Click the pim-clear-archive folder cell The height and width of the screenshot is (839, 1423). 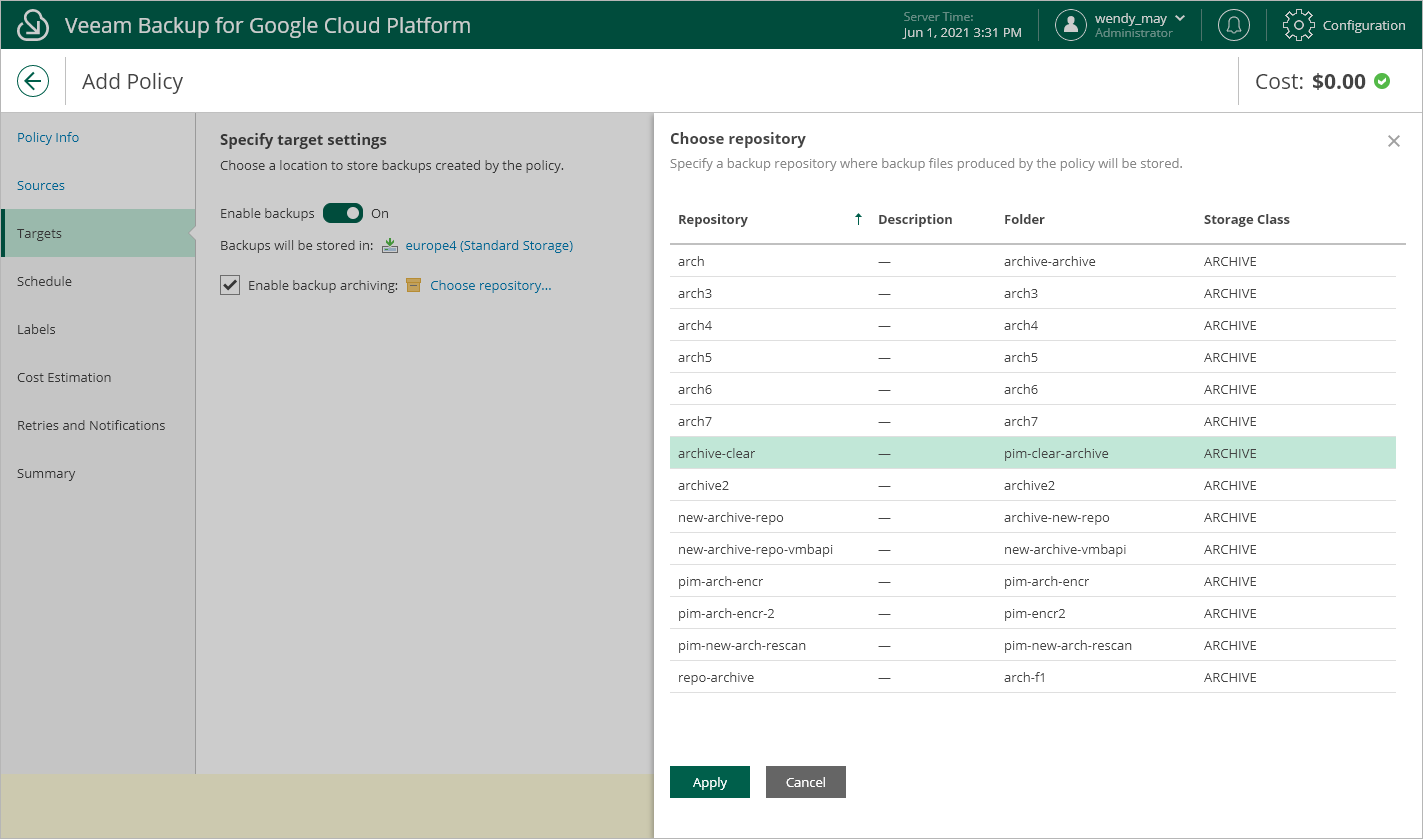[x=1056, y=453]
